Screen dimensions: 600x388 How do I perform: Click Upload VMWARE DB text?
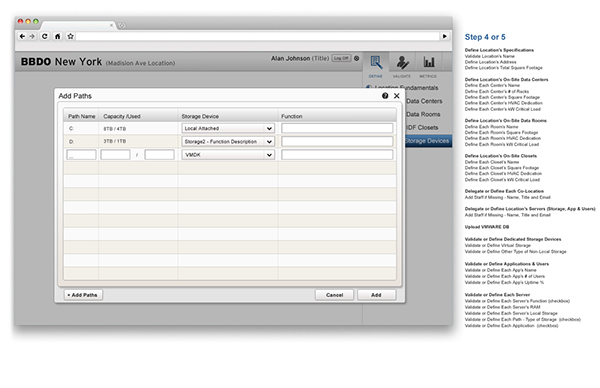[x=487, y=227]
